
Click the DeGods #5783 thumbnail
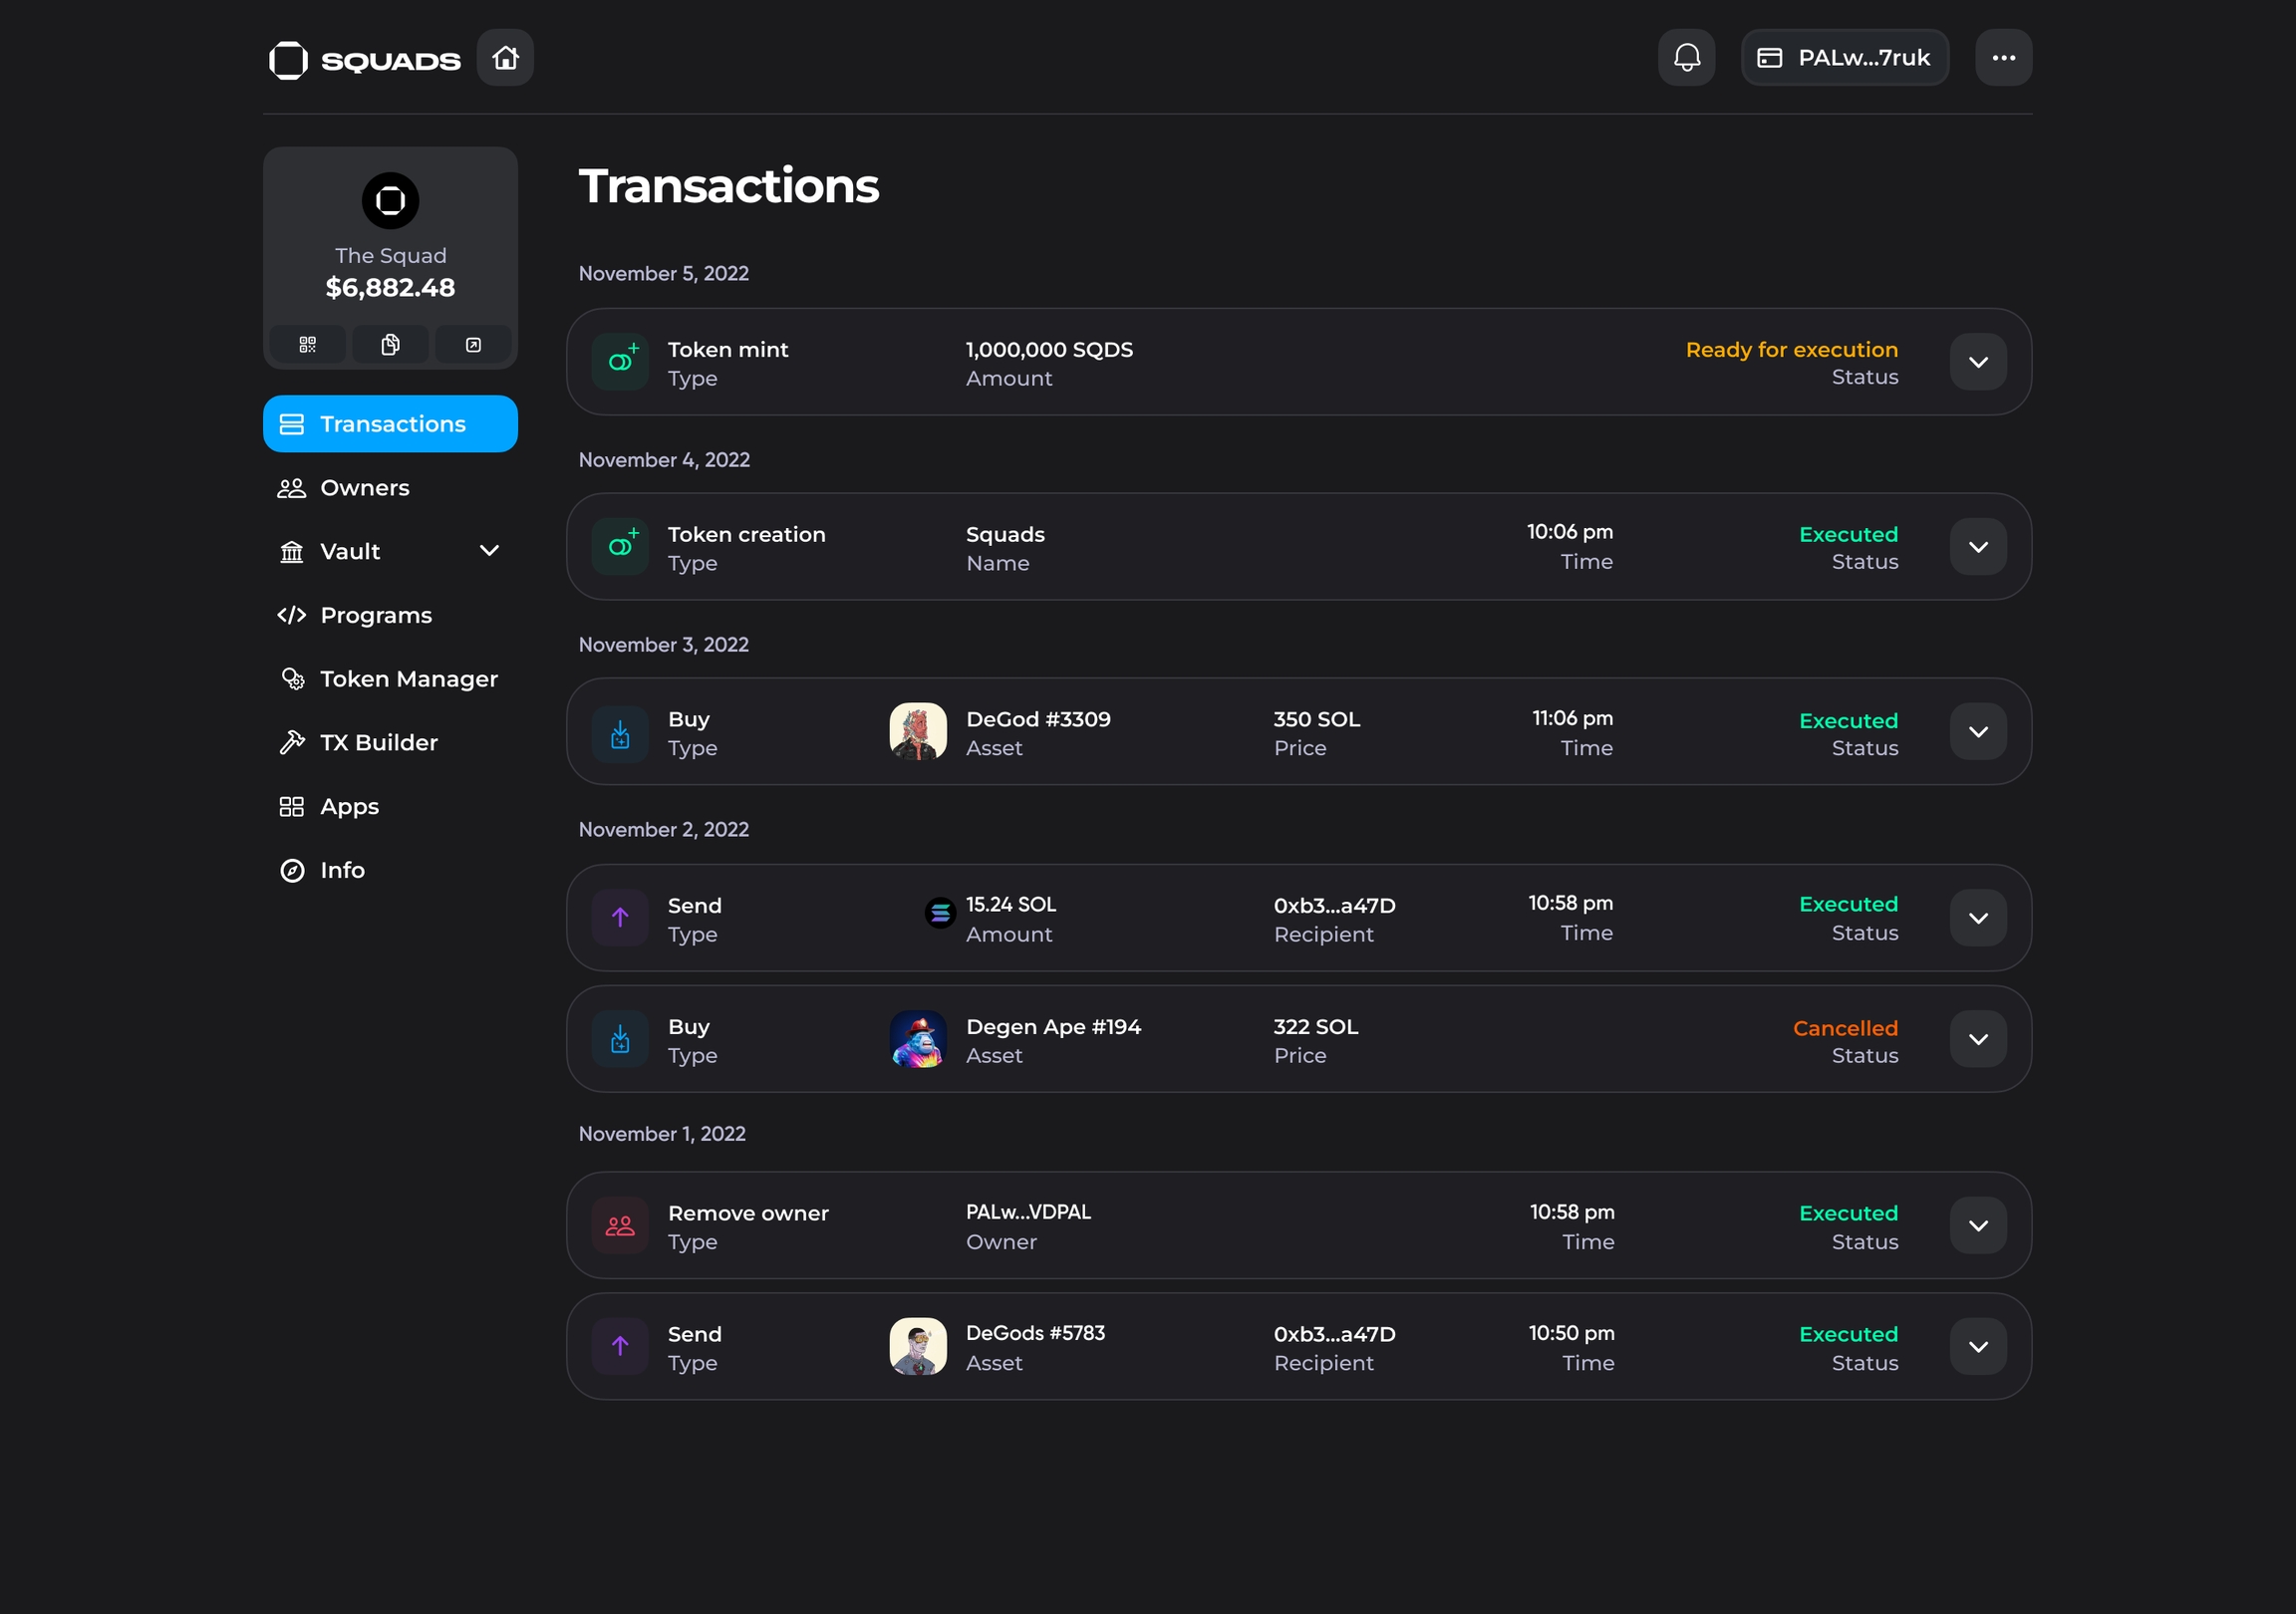[917, 1346]
